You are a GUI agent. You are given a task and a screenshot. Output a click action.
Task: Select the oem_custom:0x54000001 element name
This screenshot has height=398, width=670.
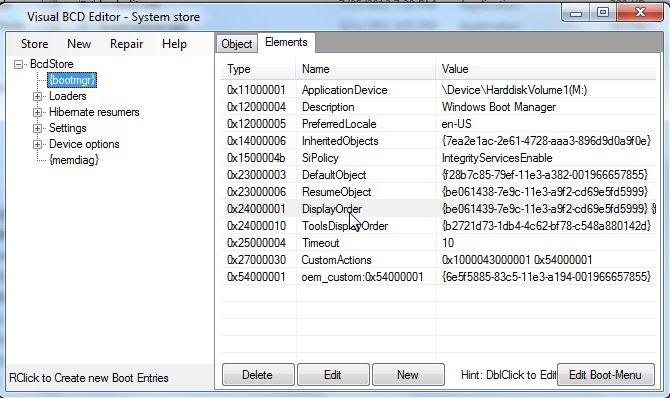(362, 277)
